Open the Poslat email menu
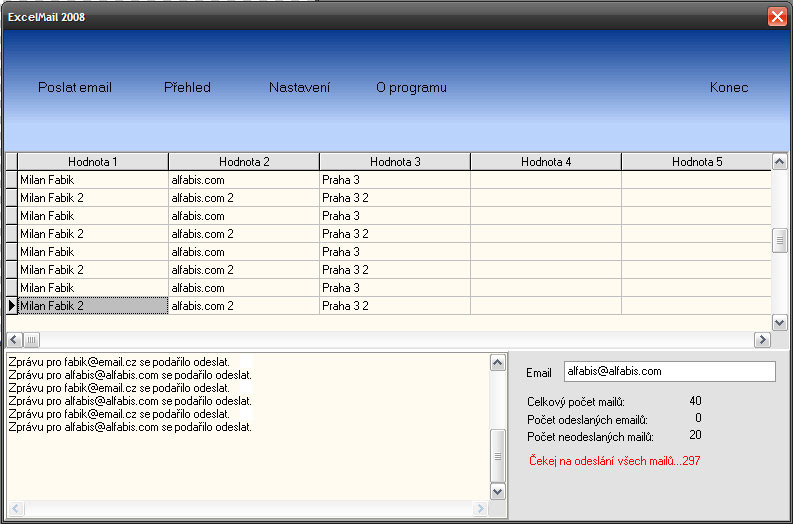Image resolution: width=793 pixels, height=524 pixels. [x=75, y=88]
